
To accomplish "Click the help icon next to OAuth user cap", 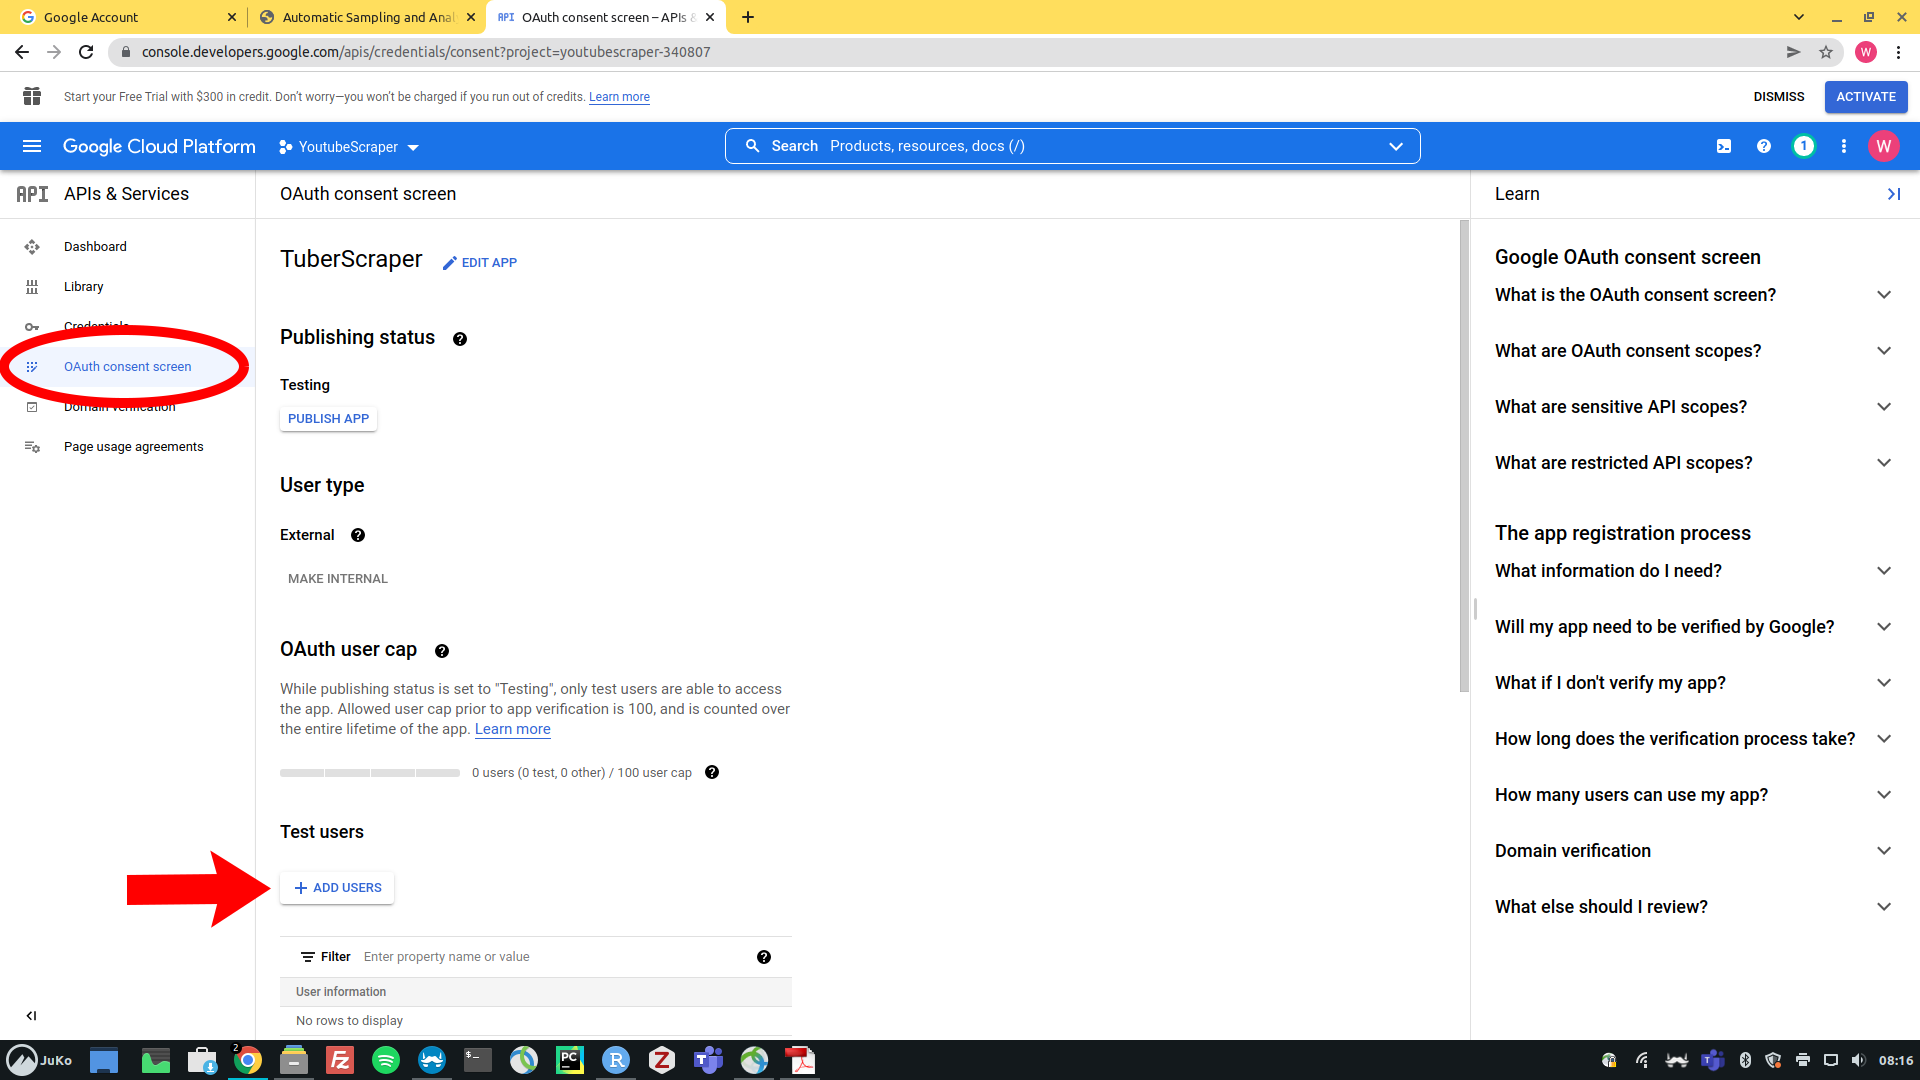I will click(x=442, y=651).
